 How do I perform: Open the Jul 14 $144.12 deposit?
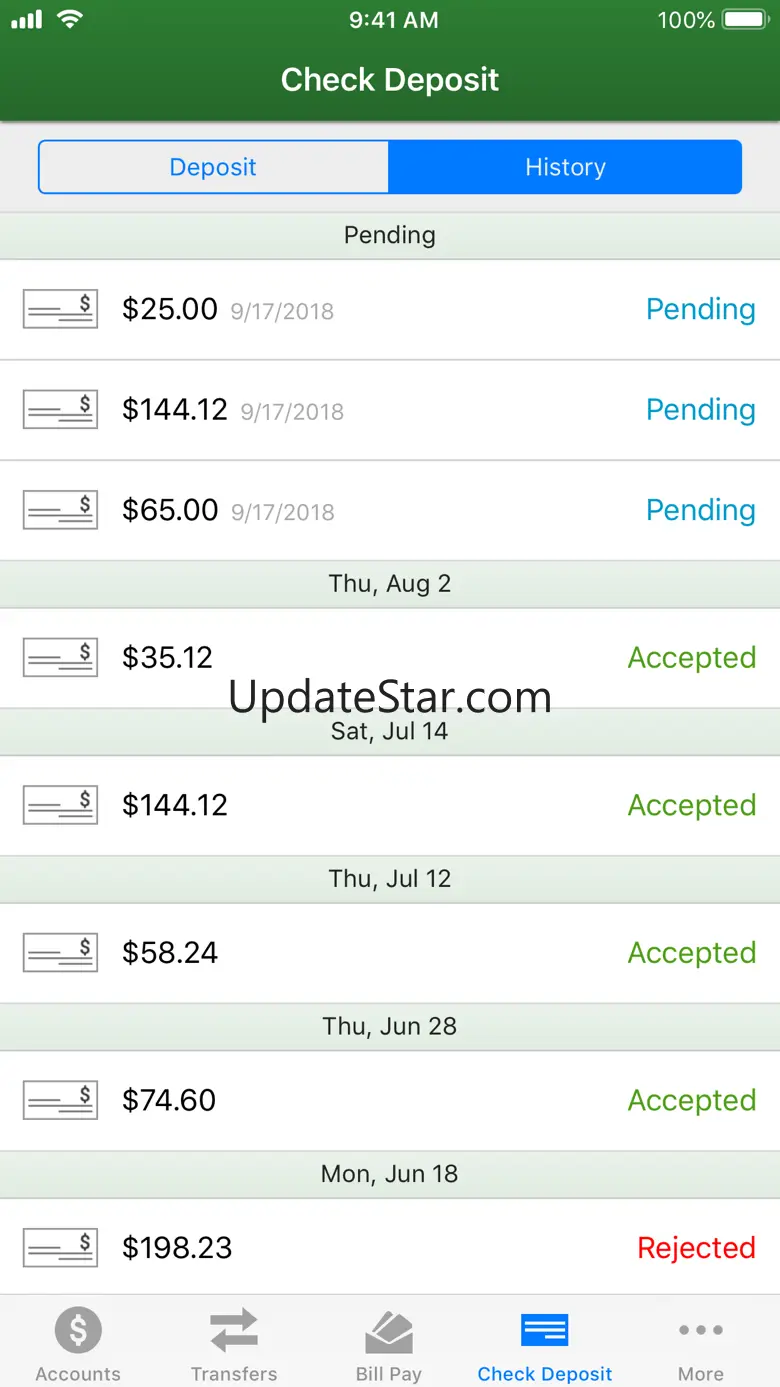point(390,805)
